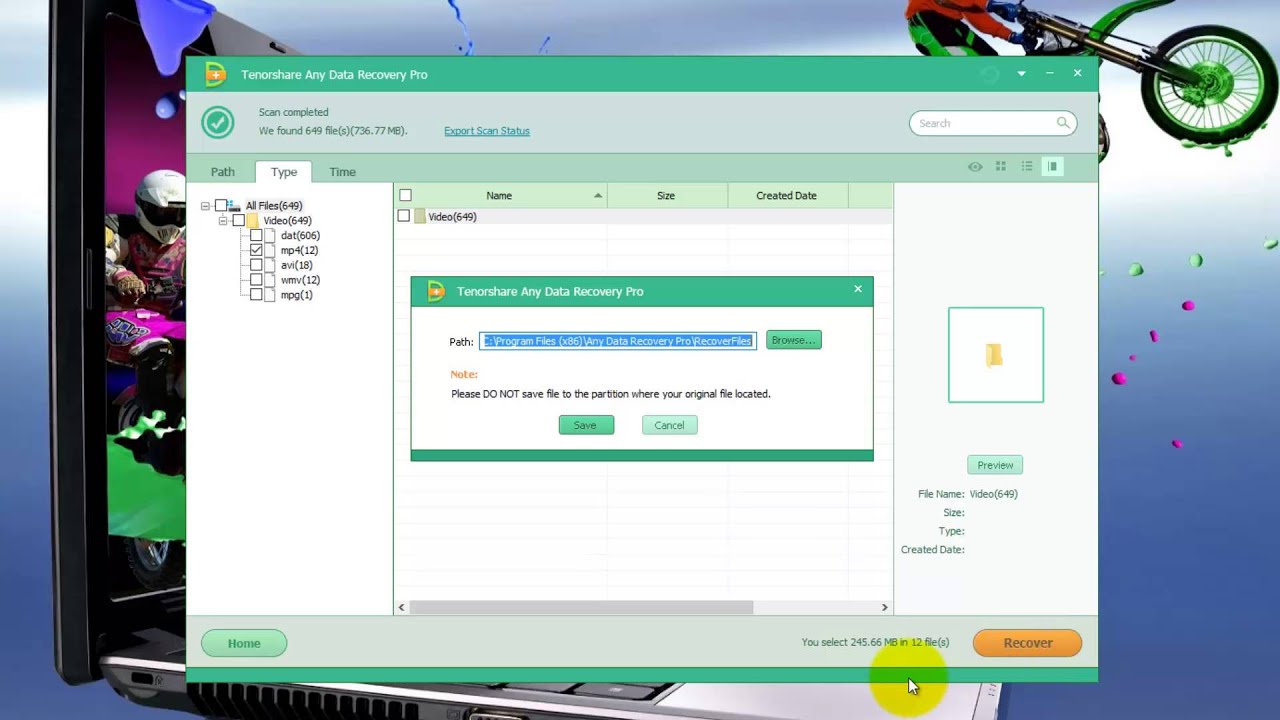Sort by Size column header
This screenshot has width=1280, height=720.
667,195
